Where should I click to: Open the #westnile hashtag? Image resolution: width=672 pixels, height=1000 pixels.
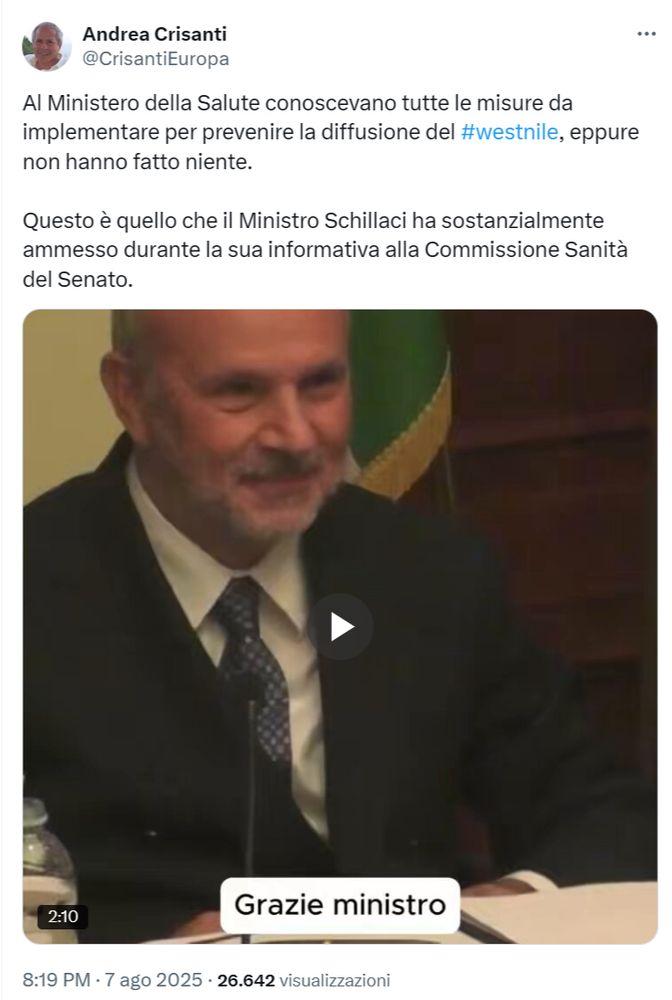(x=509, y=132)
